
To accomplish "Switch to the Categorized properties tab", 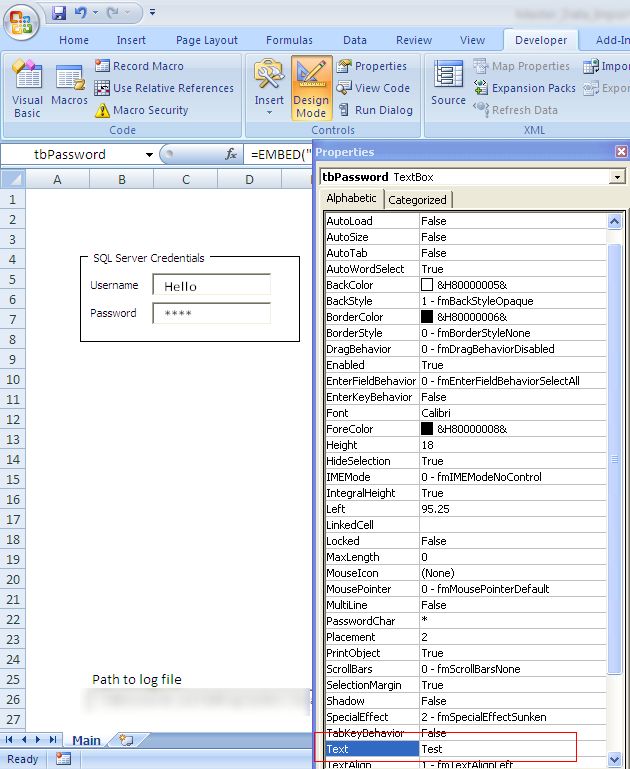I will (x=417, y=200).
